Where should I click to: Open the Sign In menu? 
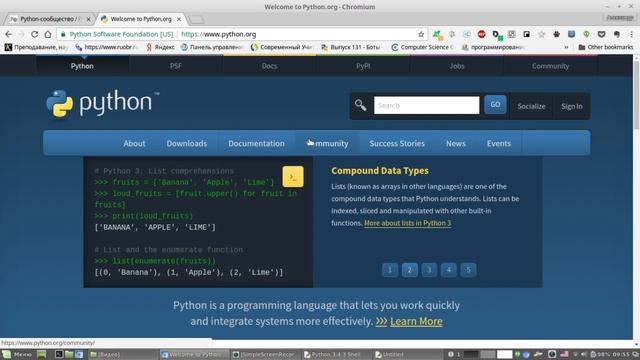(571, 106)
